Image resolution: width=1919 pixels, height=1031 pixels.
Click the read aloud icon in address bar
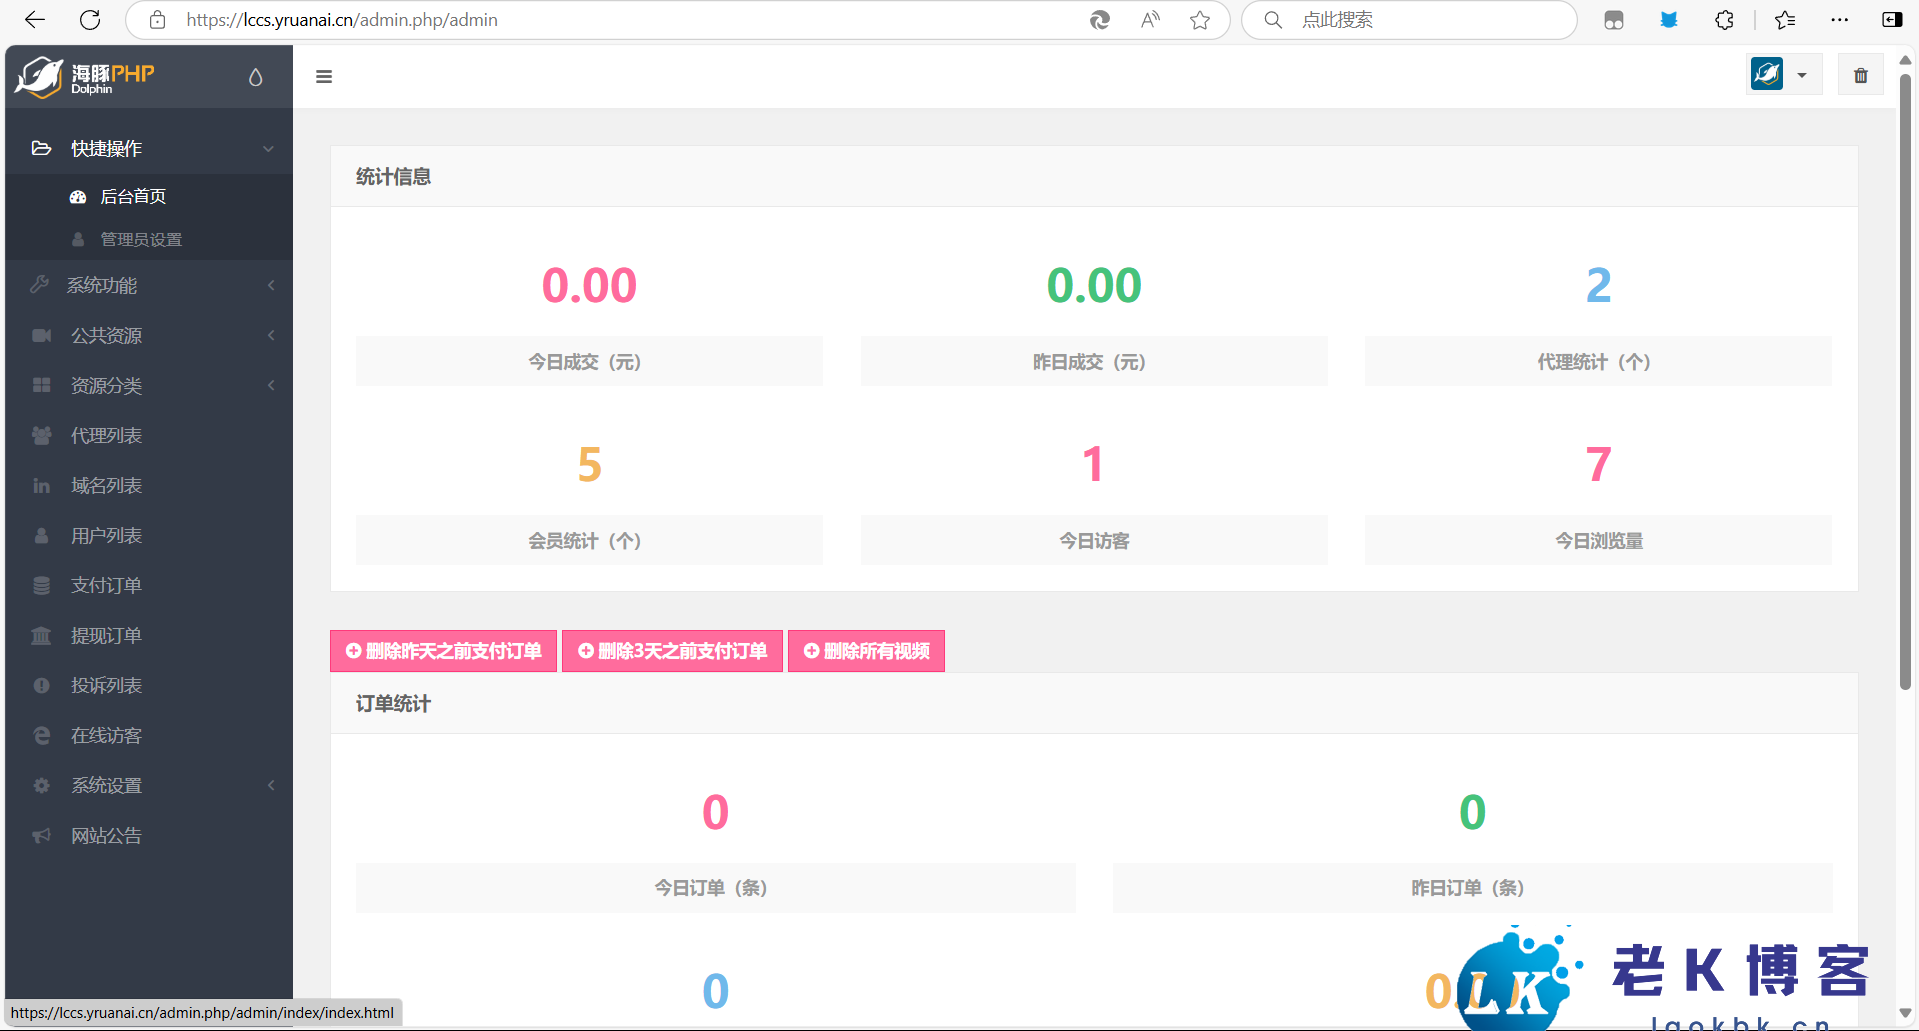coord(1150,20)
